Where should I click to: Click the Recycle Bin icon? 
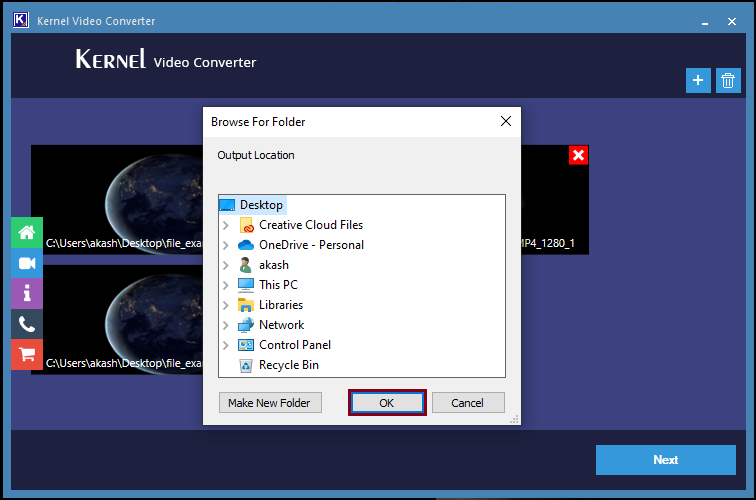246,365
